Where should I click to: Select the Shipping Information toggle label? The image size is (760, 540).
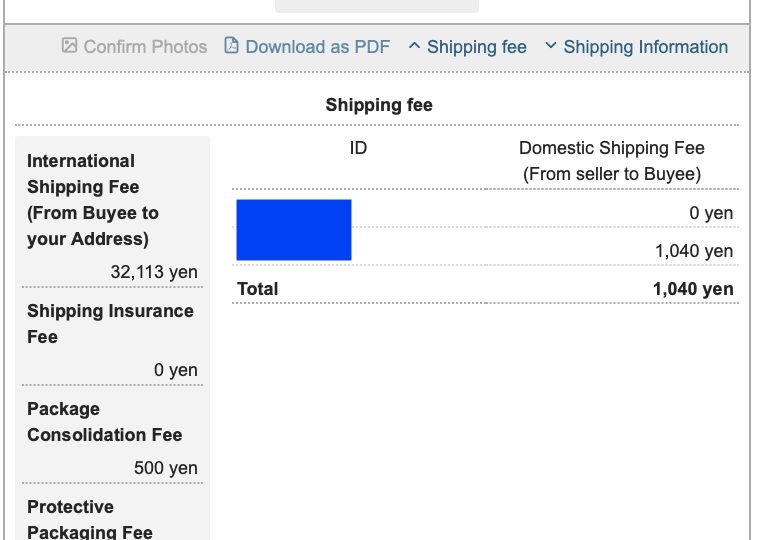pos(645,47)
